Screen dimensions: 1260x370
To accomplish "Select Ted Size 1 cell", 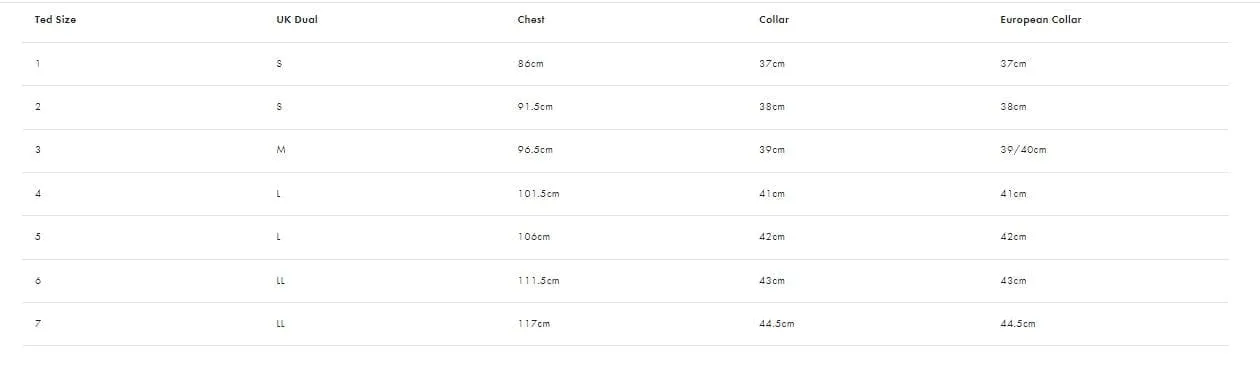I will [37, 64].
